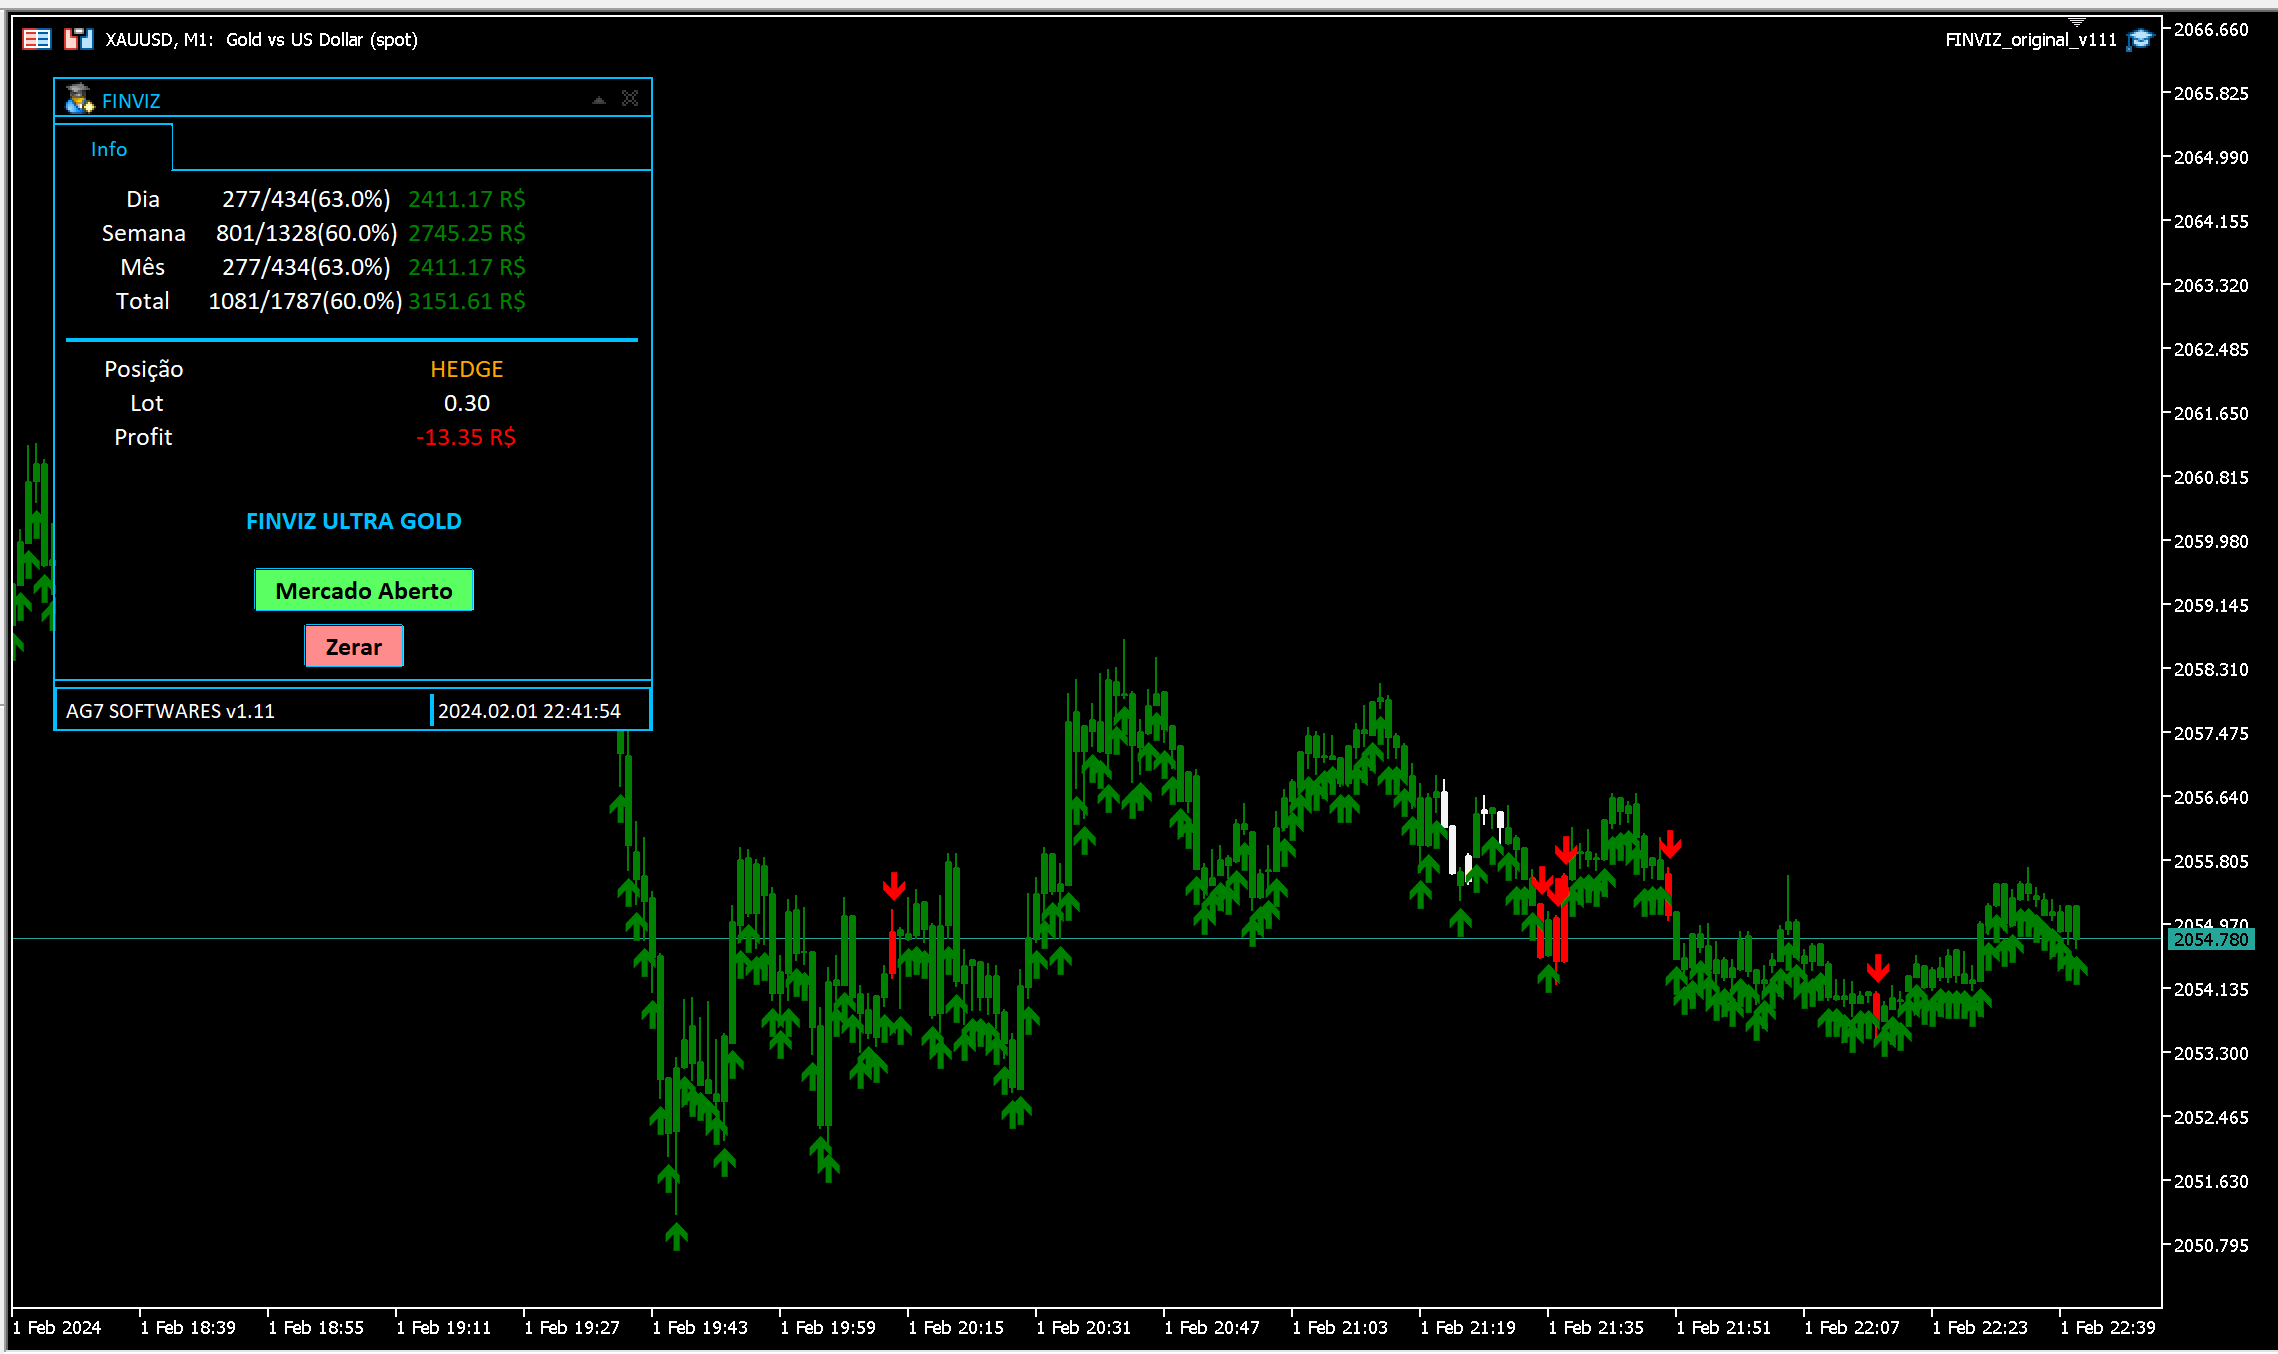Image resolution: width=2278 pixels, height=1354 pixels.
Task: Click the time axis label 1 Feb 18:39
Action: 188,1327
